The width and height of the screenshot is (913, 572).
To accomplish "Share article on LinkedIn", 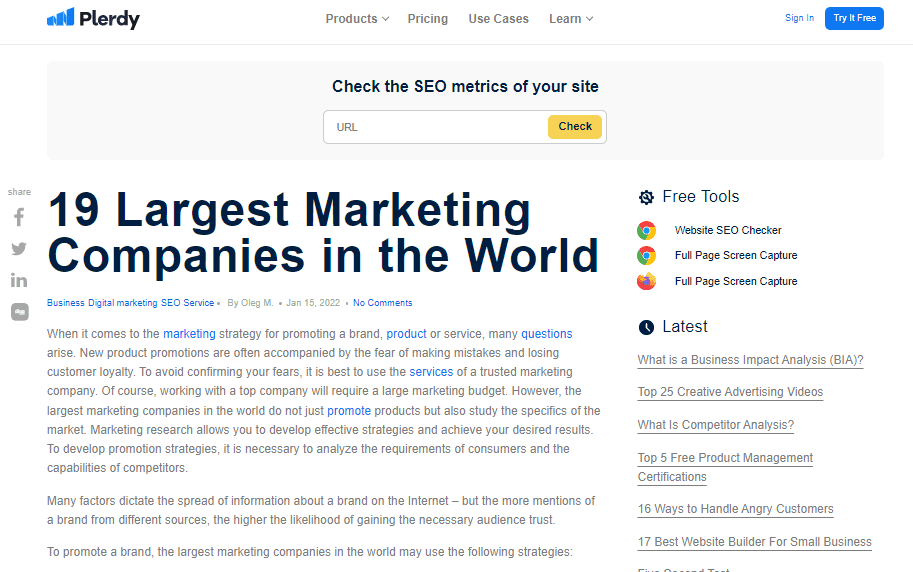I will 19,280.
